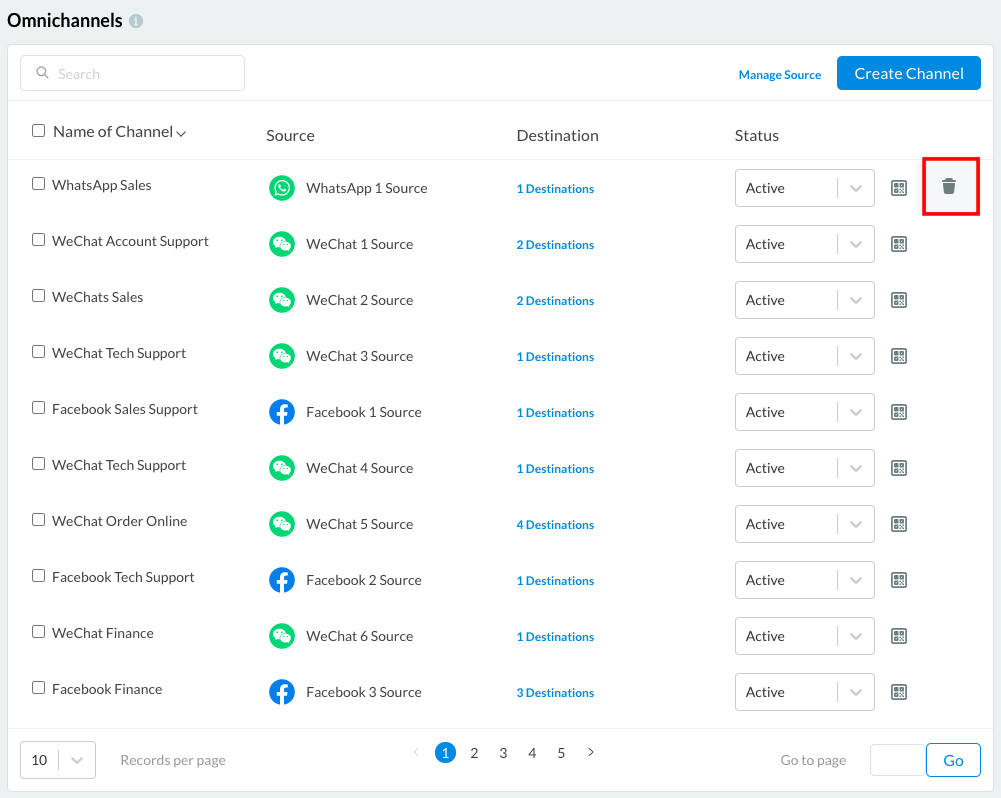Go to page 3 in pagination
This screenshot has height=798, width=1001.
[x=503, y=753]
